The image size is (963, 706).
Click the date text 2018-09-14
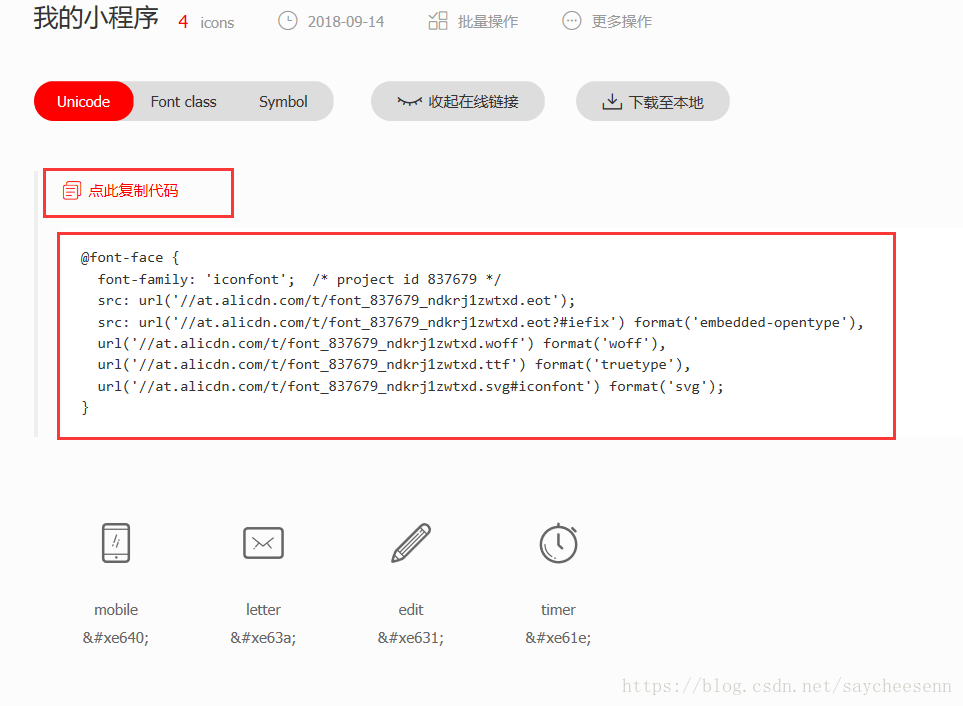click(346, 22)
